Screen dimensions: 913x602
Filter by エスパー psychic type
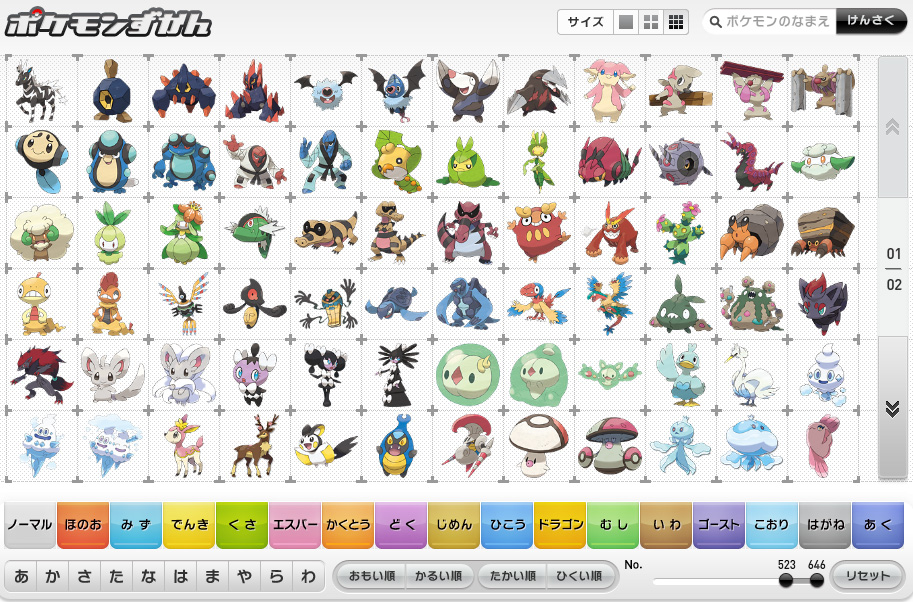point(295,525)
